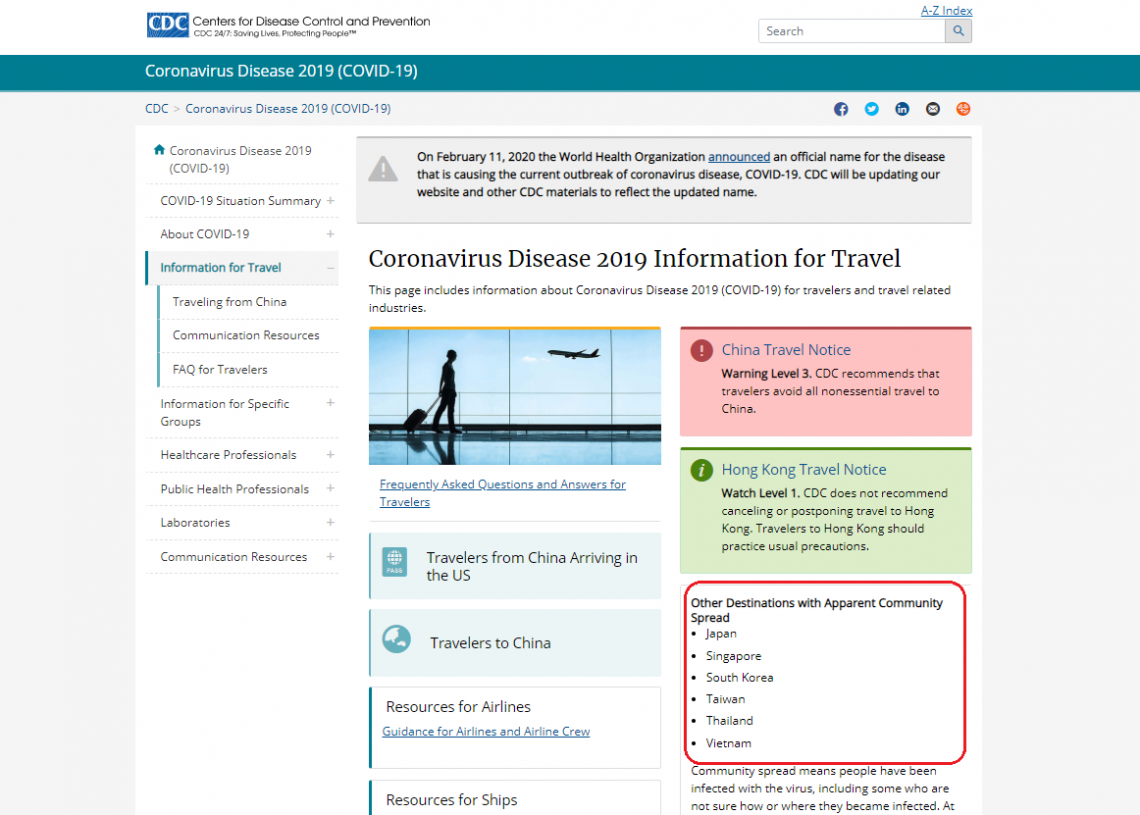Click the globe icon on Travelers to China

397,639
